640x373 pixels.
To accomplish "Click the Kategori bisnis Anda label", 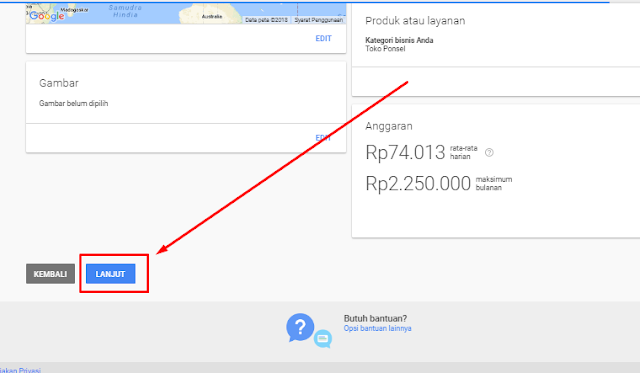I will click(399, 40).
